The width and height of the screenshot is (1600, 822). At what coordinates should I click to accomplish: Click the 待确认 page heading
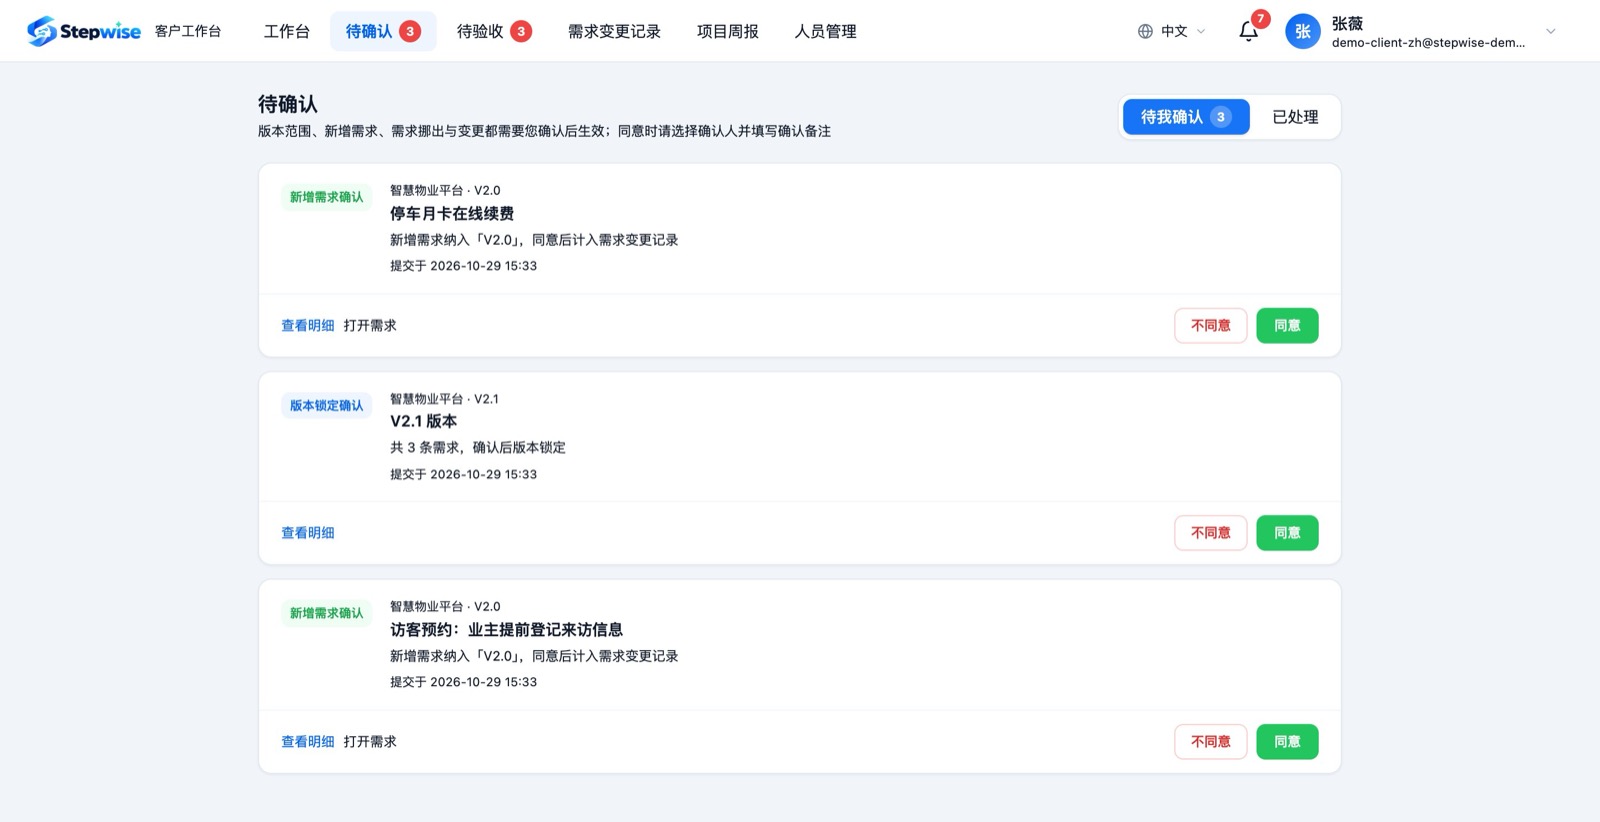288,104
